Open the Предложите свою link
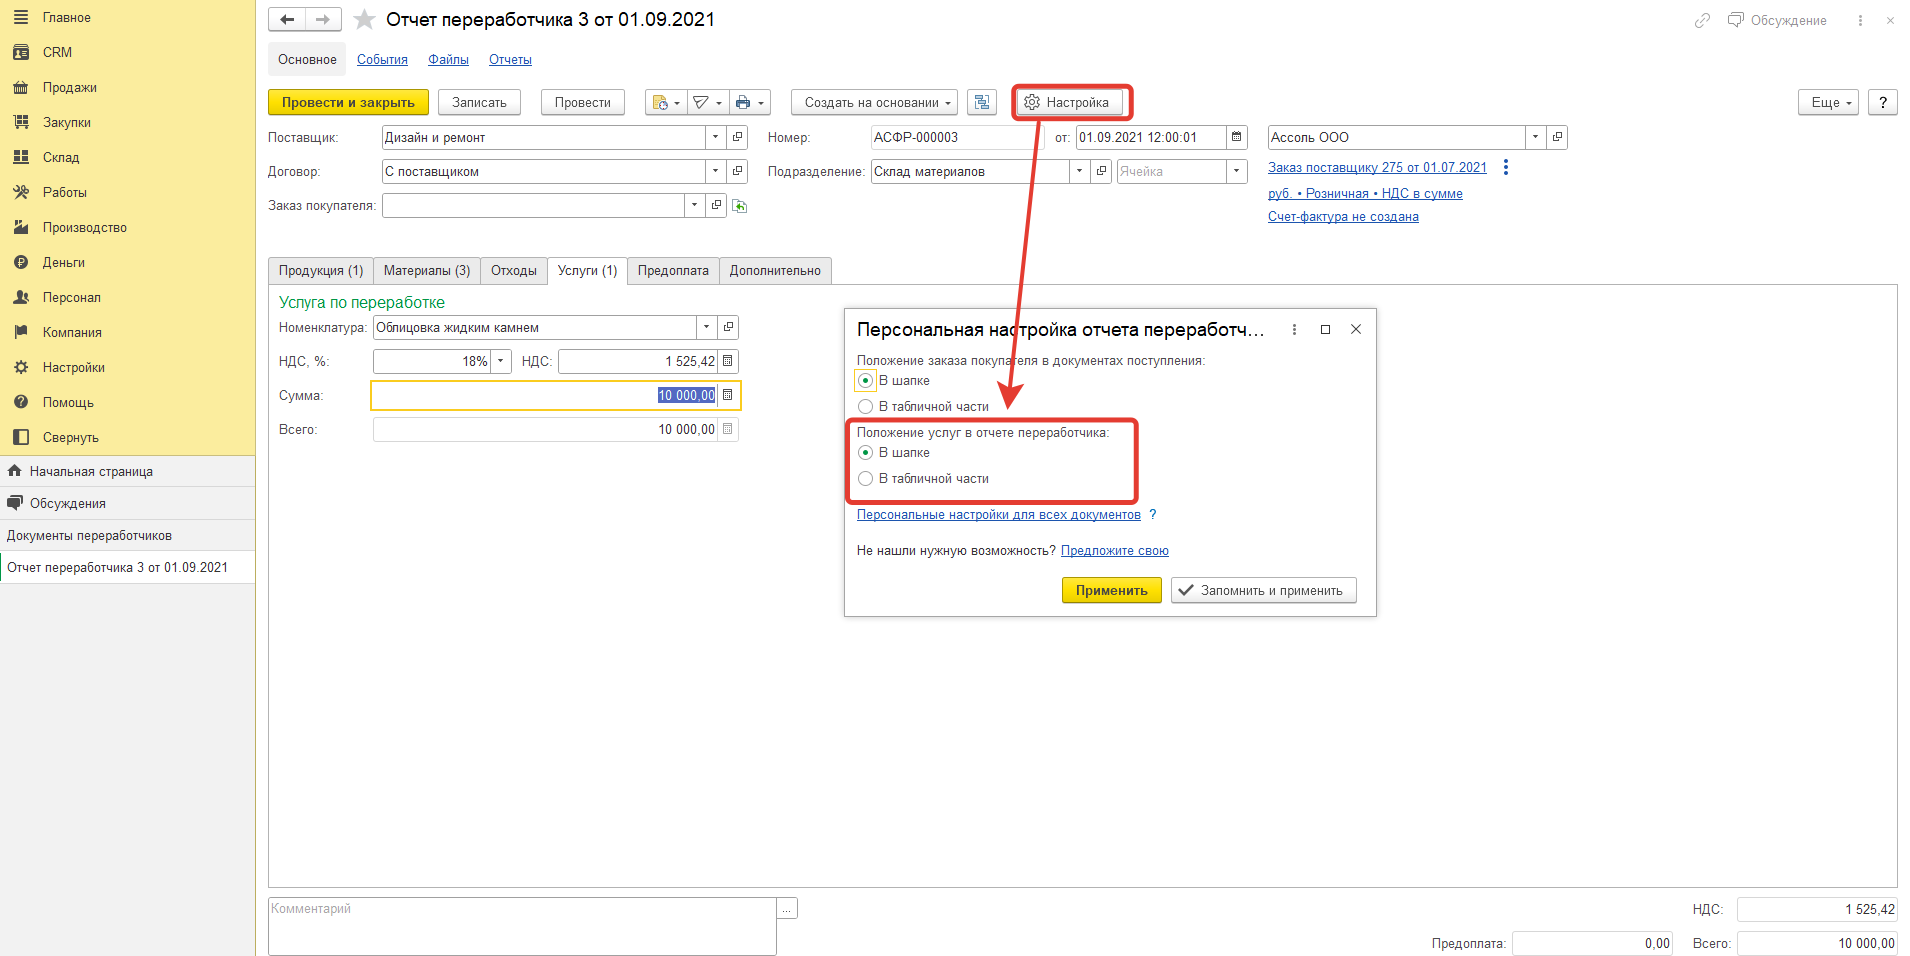The height and width of the screenshot is (956, 1910). click(1114, 550)
